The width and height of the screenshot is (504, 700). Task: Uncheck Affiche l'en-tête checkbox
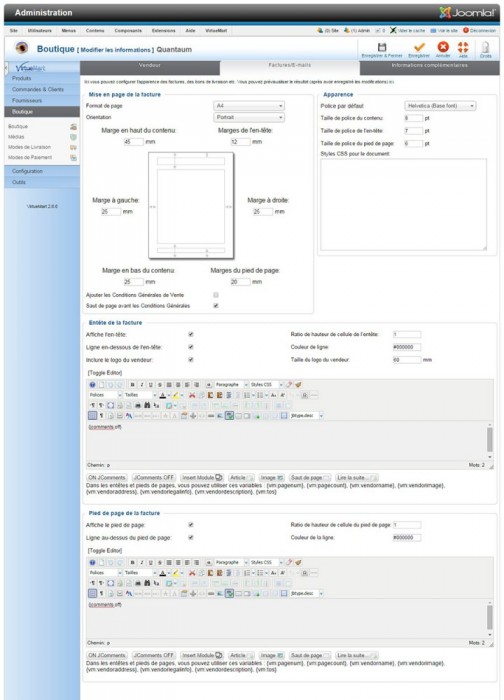[x=191, y=334]
